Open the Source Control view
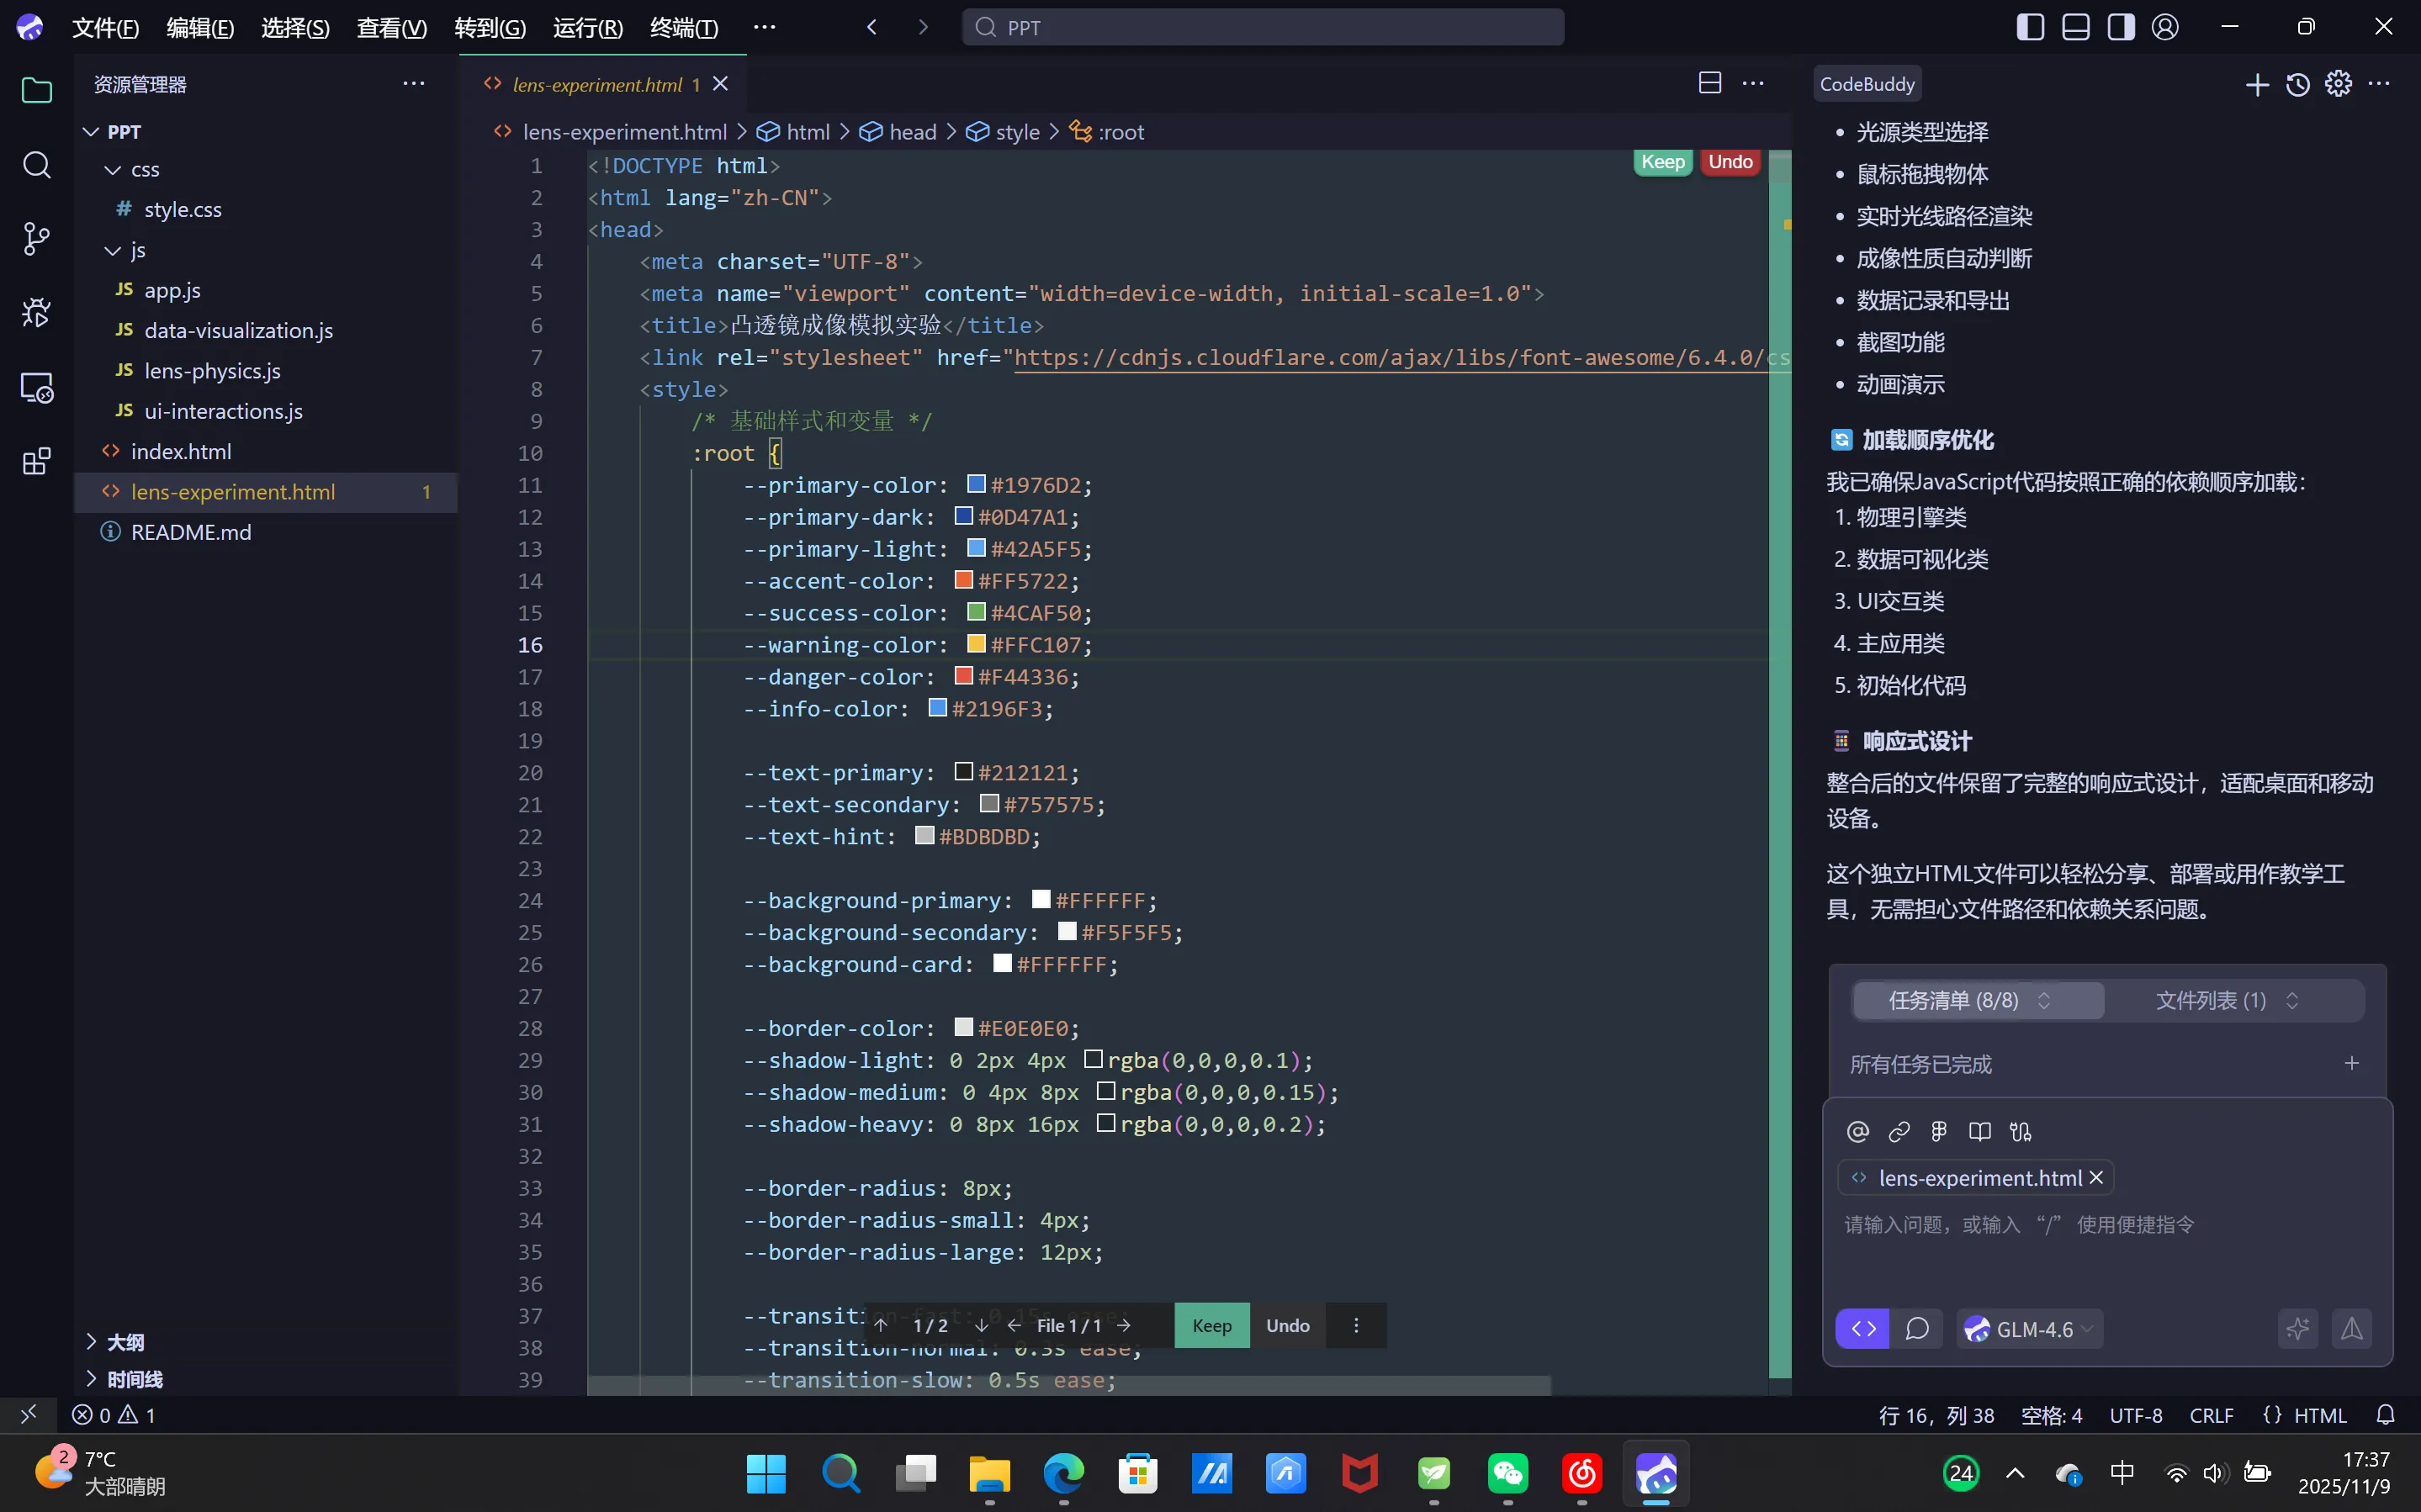 (36, 239)
